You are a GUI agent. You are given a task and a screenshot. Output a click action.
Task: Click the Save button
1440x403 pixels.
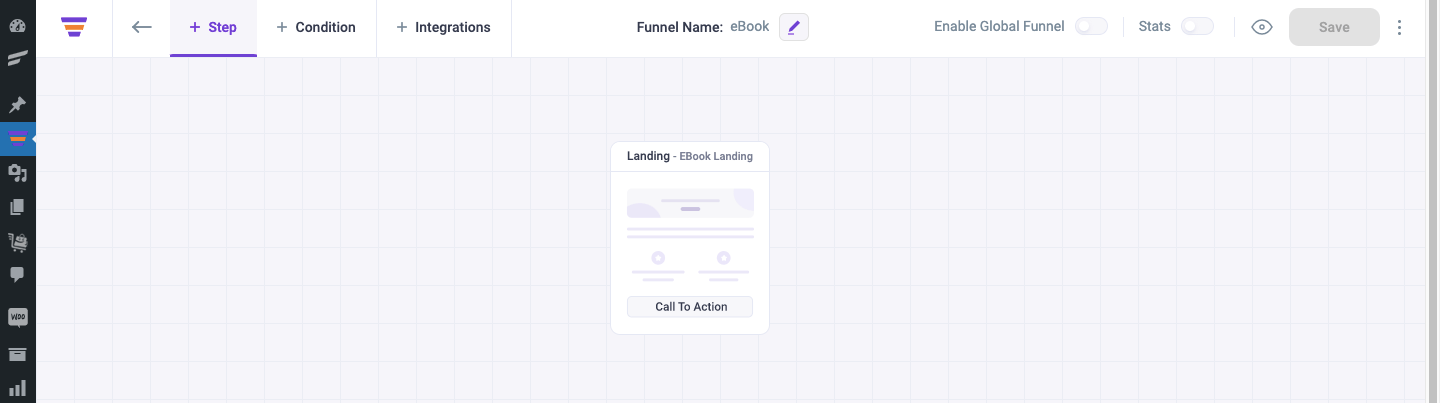point(1334,27)
